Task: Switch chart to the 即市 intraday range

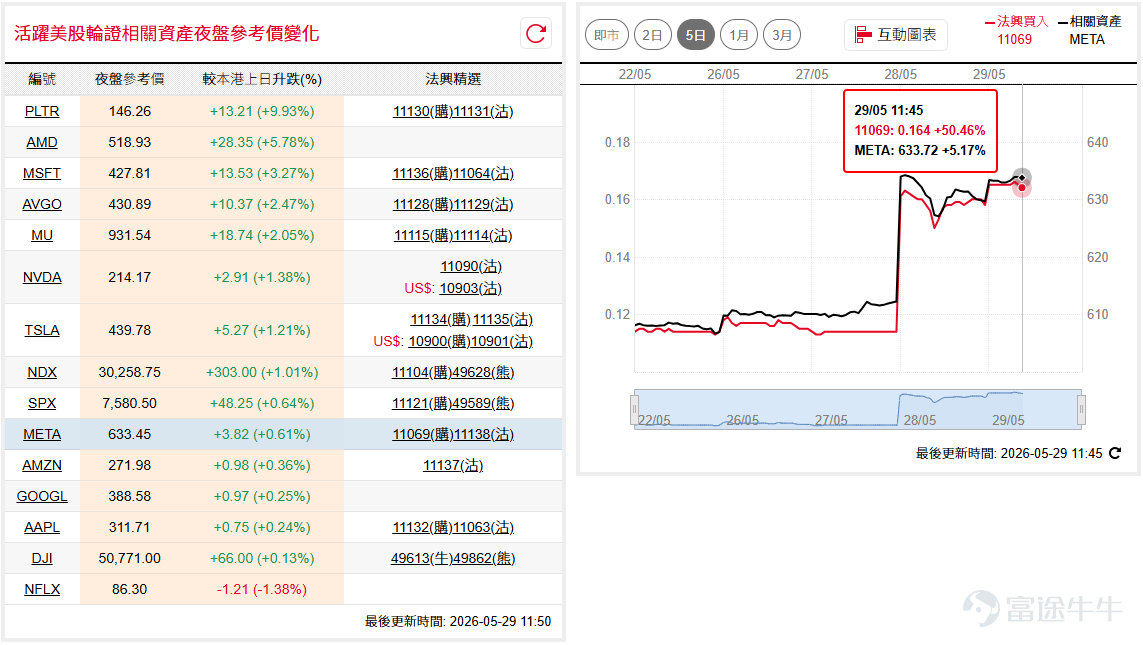Action: 606,35
